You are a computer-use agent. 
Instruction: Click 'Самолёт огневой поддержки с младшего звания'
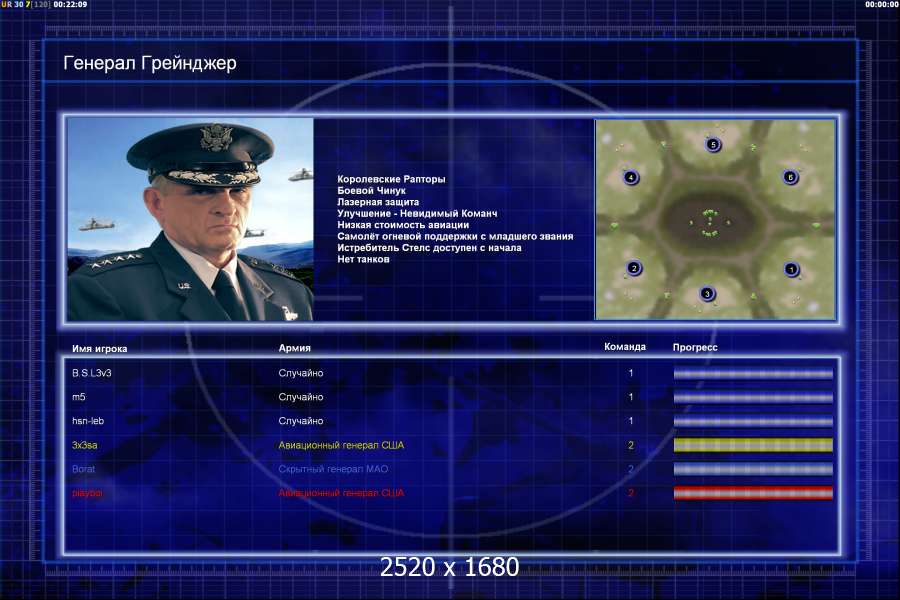(455, 237)
